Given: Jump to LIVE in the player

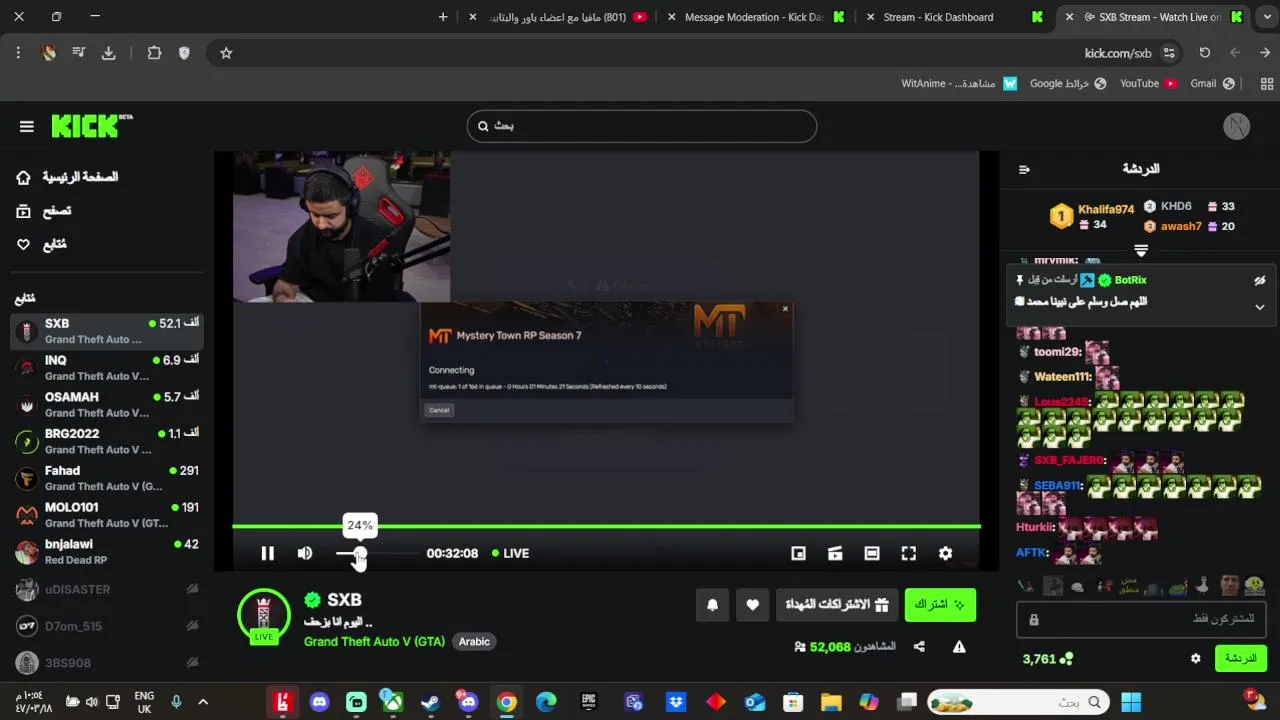Looking at the screenshot, I should tap(510, 553).
